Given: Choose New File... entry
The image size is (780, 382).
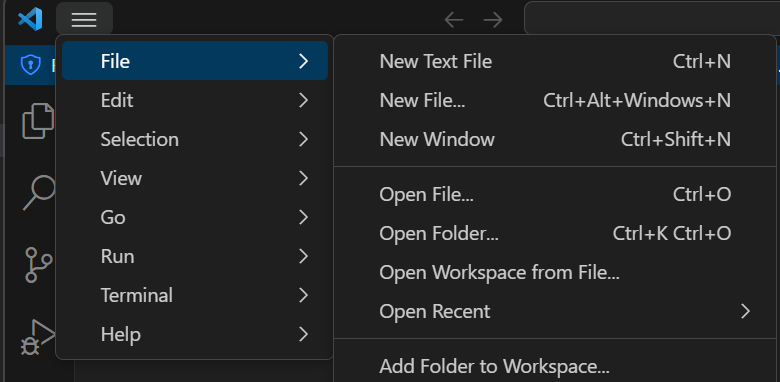Looking at the screenshot, I should point(555,100).
